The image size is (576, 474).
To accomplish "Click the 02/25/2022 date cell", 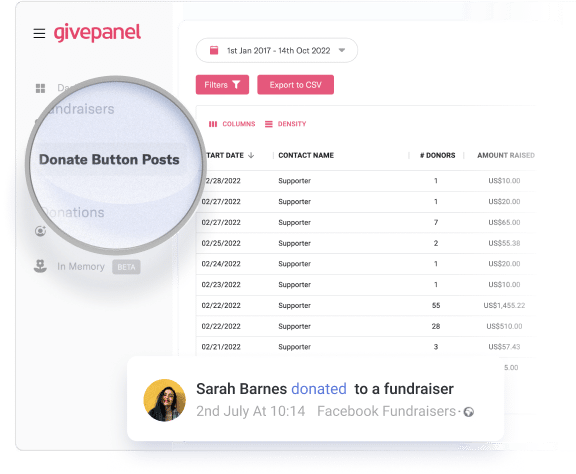I will tap(221, 243).
